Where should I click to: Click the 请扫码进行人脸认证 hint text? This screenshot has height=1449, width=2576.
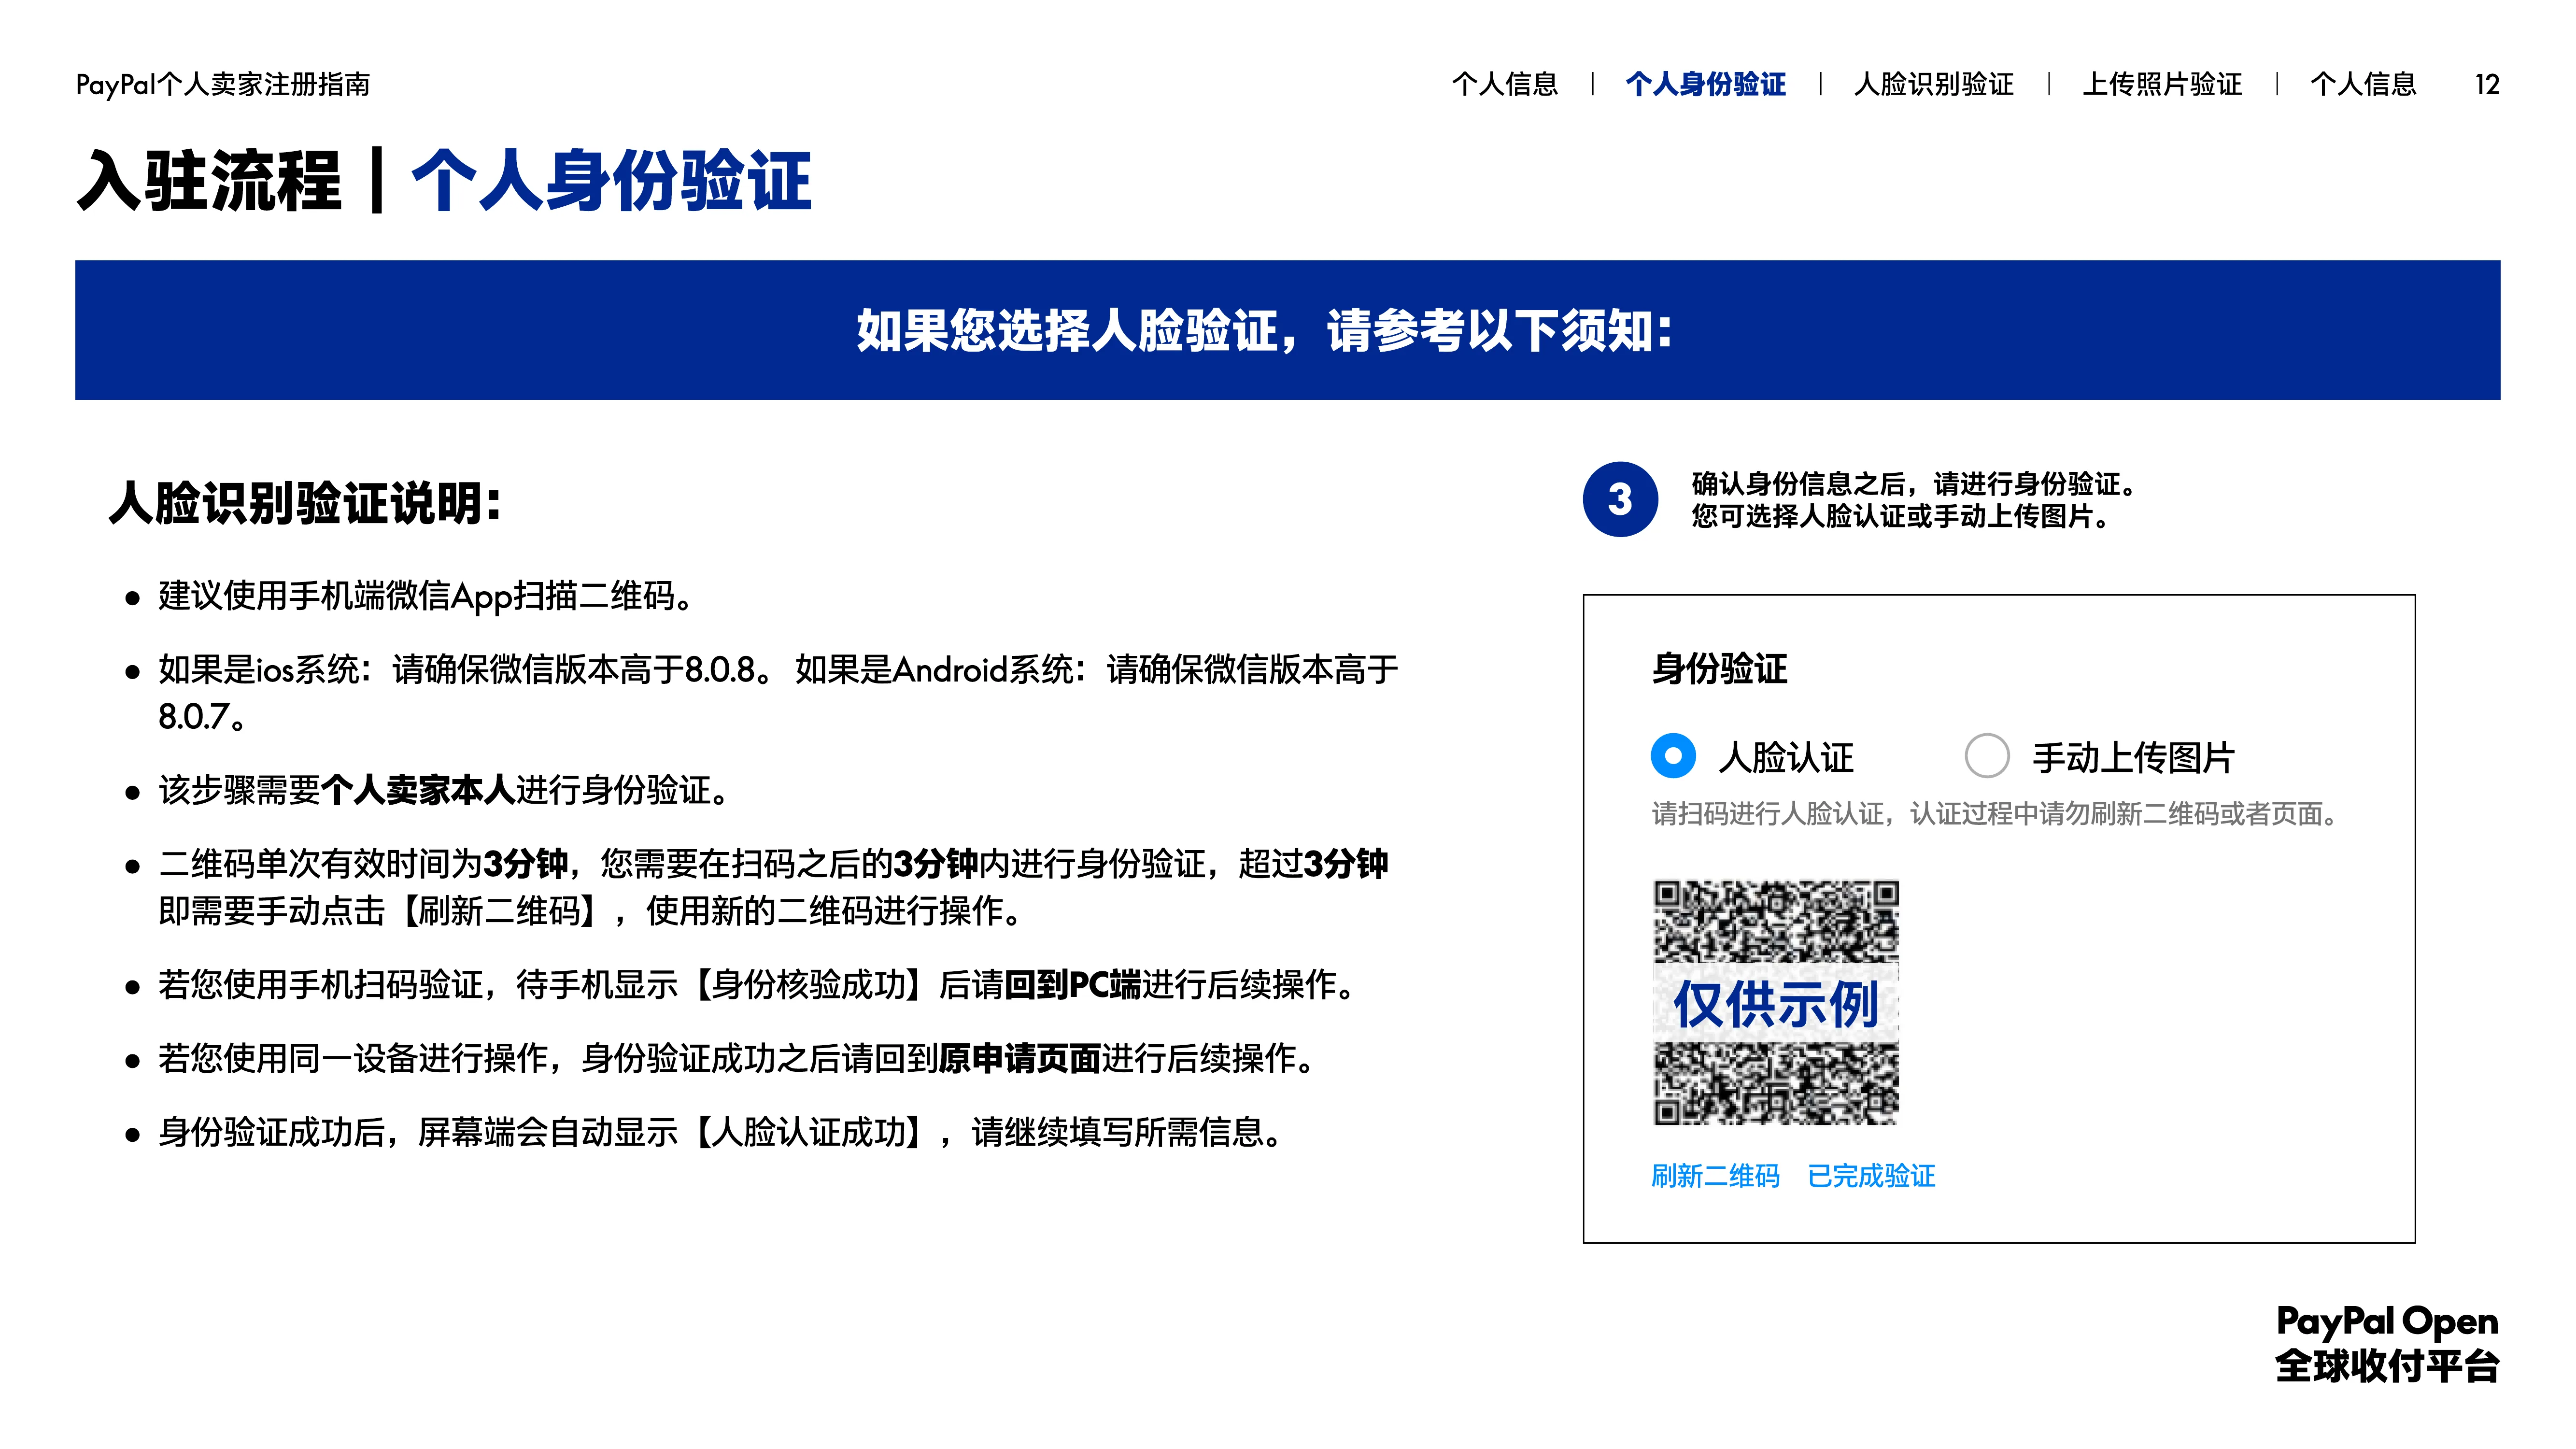pyautogui.click(x=1996, y=813)
